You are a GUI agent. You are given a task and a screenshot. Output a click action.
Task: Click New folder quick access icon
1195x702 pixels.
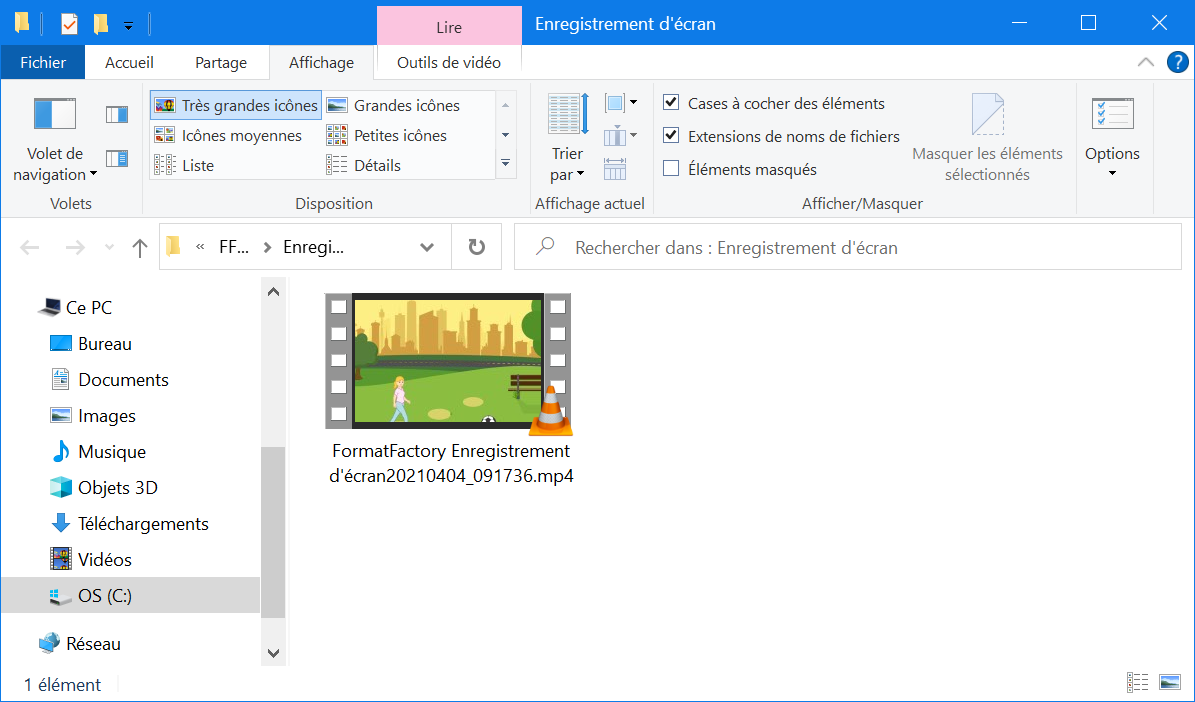pyautogui.click(x=100, y=24)
